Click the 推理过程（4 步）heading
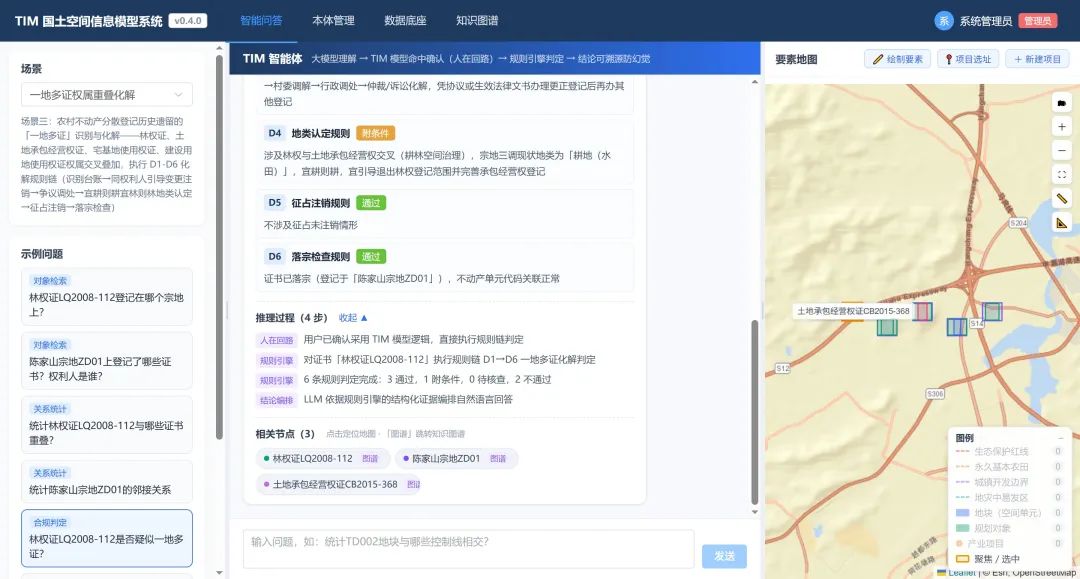Image resolution: width=1080 pixels, height=579 pixels. point(291,318)
